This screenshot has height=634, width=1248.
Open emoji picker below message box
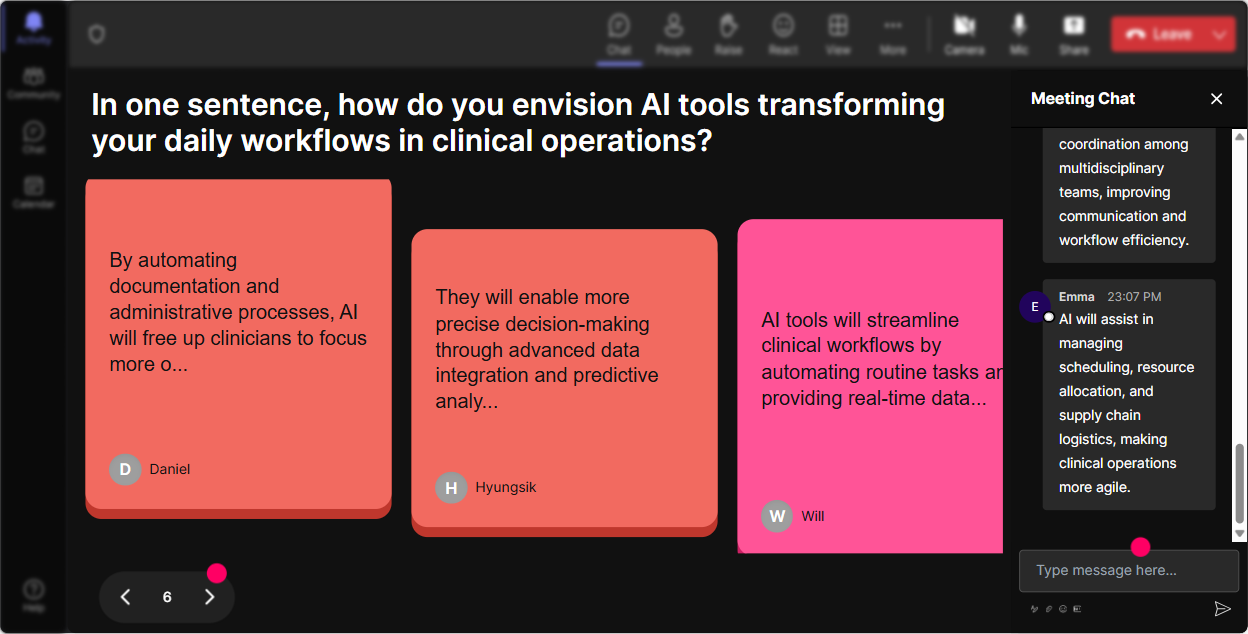tap(1063, 608)
